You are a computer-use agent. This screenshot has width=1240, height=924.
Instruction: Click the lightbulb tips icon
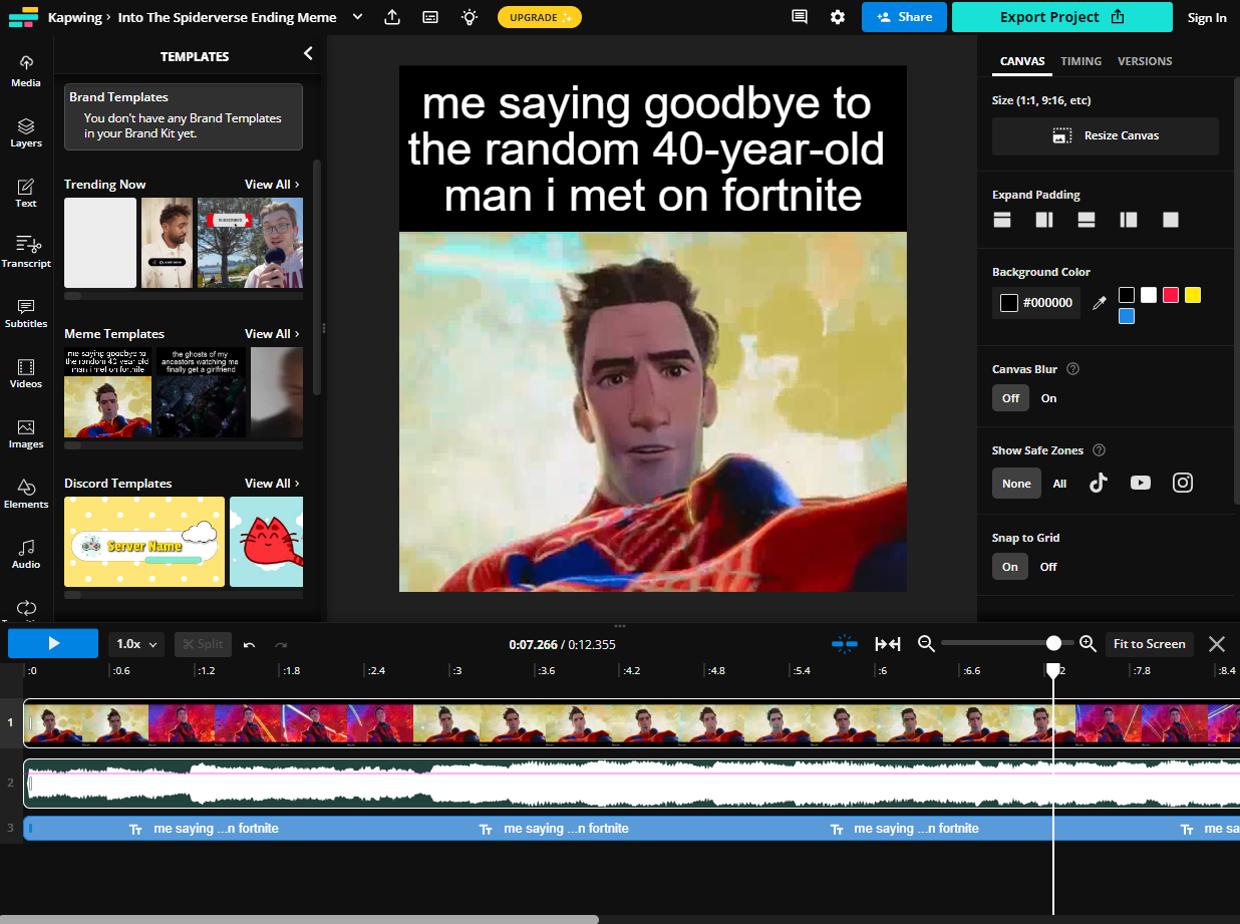point(469,17)
